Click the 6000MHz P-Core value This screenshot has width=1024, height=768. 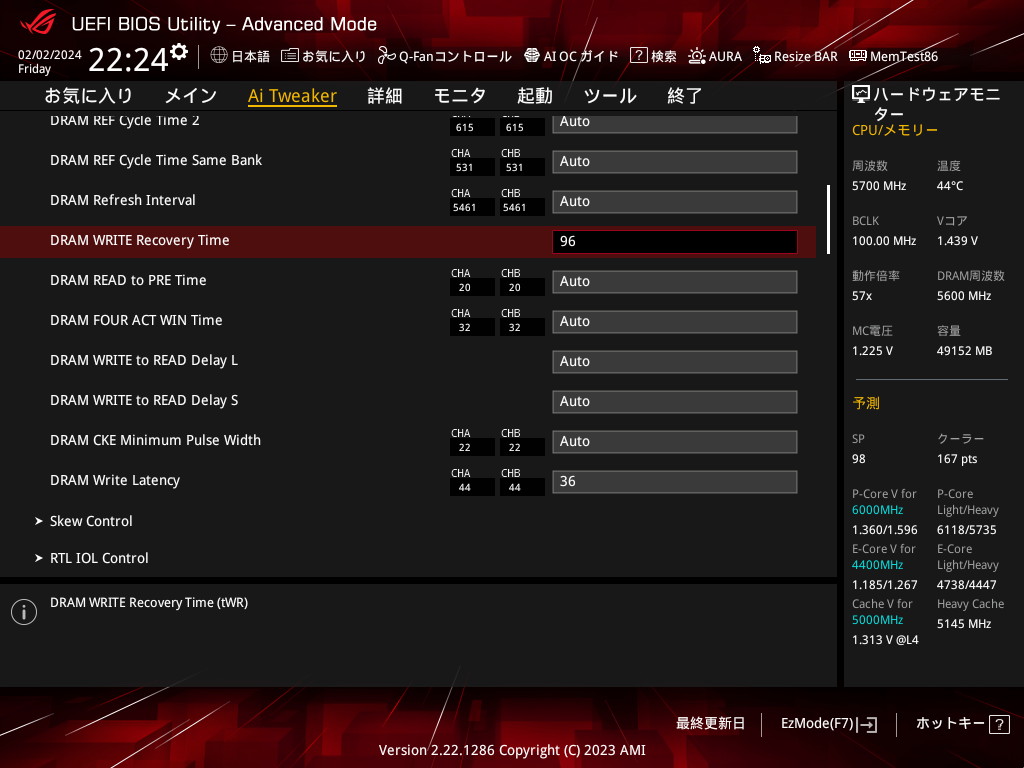coord(877,510)
